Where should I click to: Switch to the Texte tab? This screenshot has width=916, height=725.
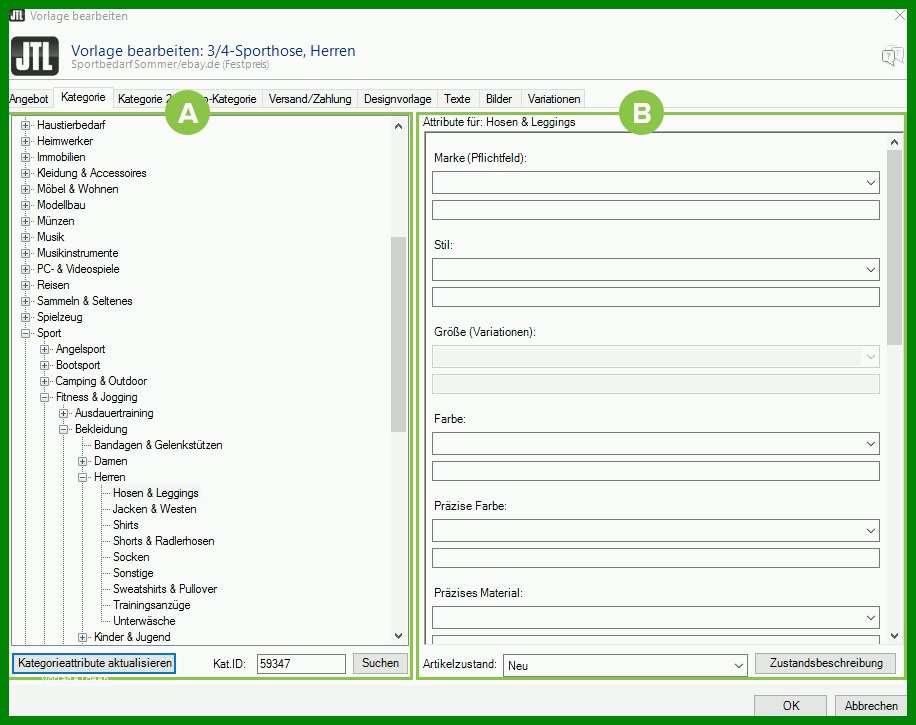[457, 99]
